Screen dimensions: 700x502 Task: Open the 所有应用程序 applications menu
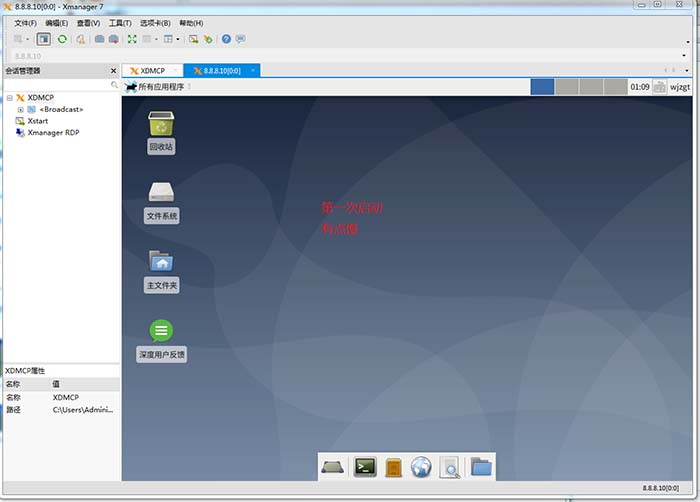[x=155, y=87]
